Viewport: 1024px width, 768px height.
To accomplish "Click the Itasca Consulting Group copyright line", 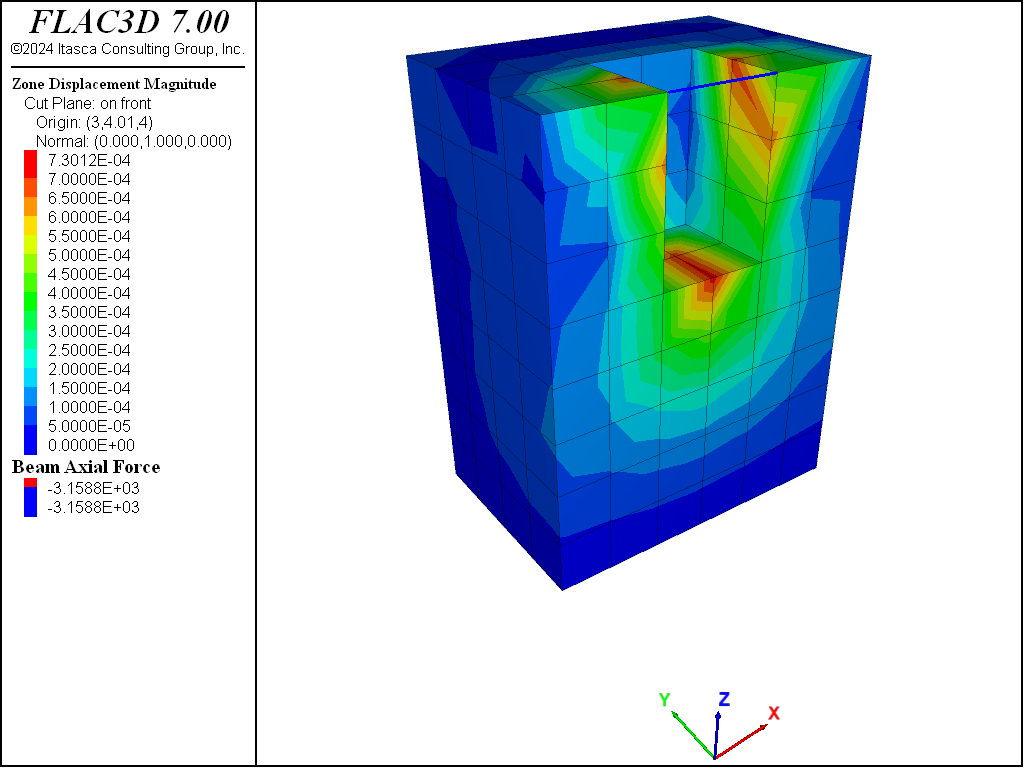I will [x=127, y=49].
